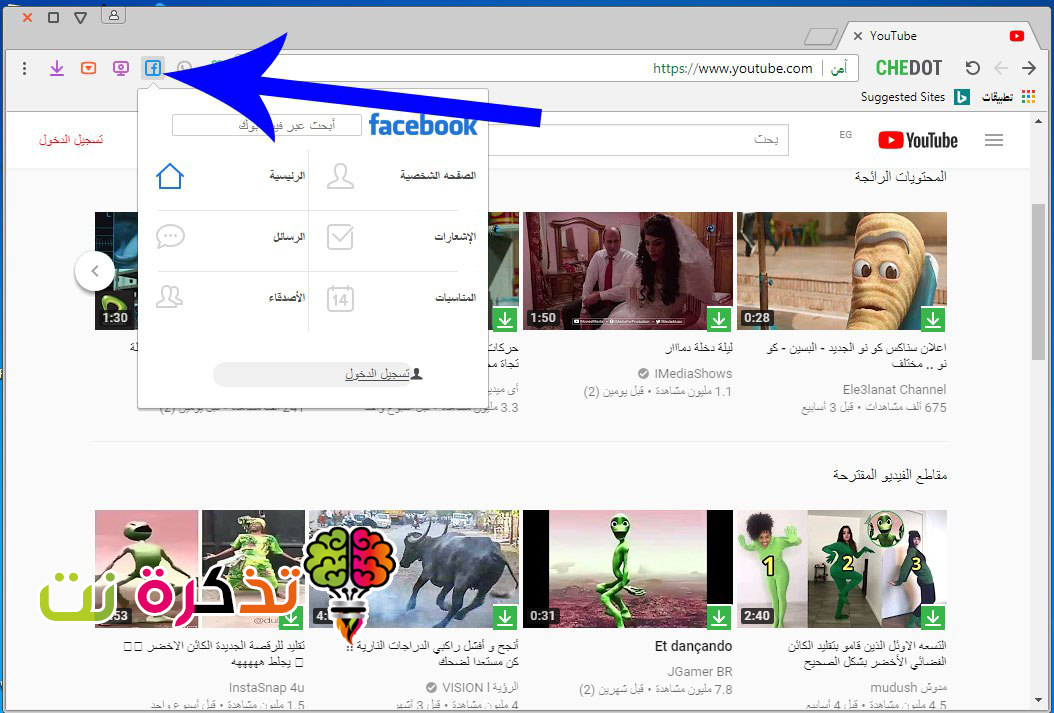Click the YouTube search box
1054x713 pixels.
pyautogui.click(x=639, y=140)
